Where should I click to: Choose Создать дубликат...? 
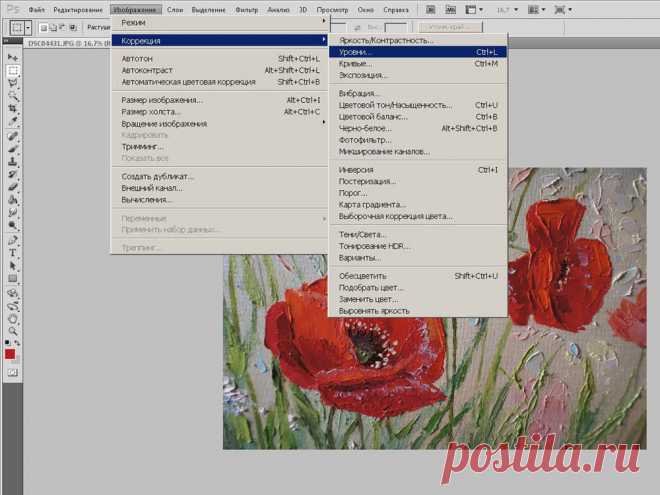(220, 176)
